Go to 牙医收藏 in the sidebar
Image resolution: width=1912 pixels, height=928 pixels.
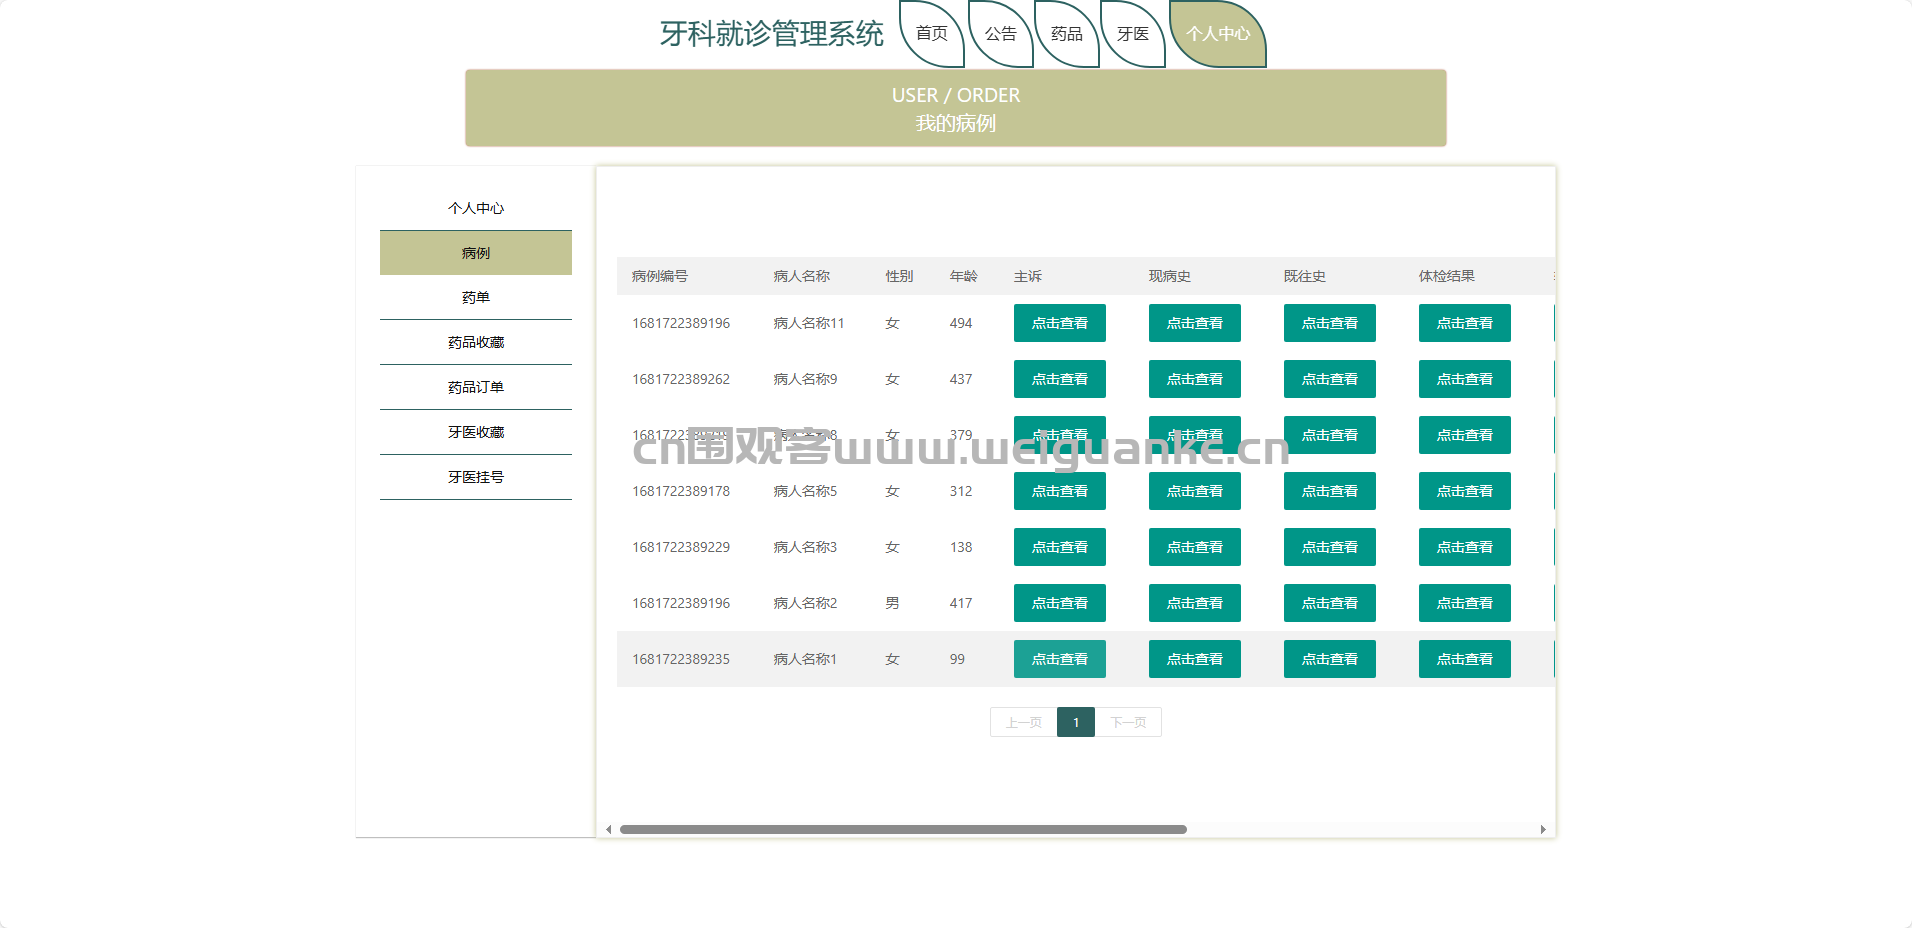click(476, 432)
